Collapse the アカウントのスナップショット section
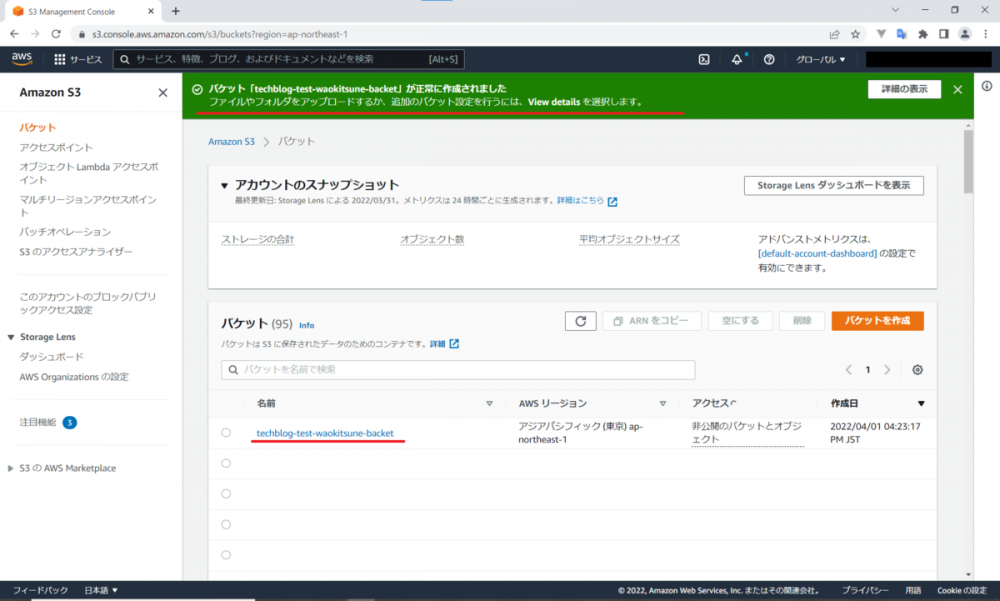 click(224, 186)
